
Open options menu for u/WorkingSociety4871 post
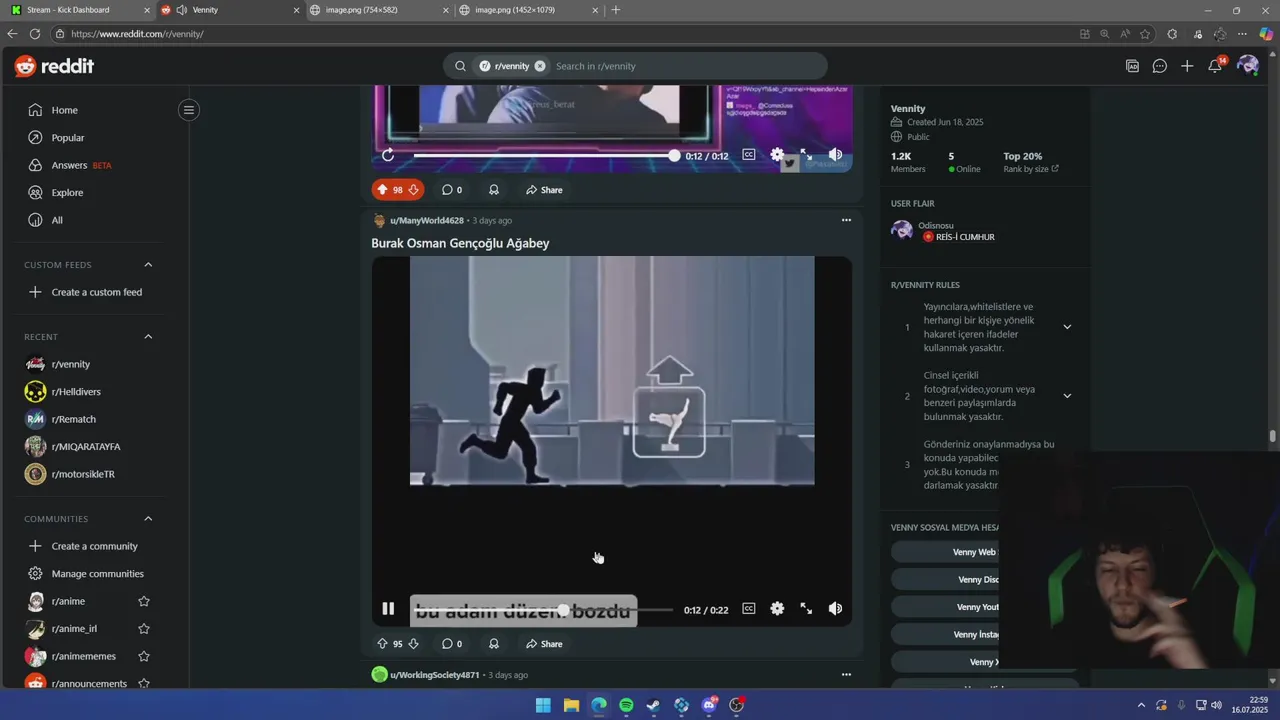pyautogui.click(x=846, y=675)
